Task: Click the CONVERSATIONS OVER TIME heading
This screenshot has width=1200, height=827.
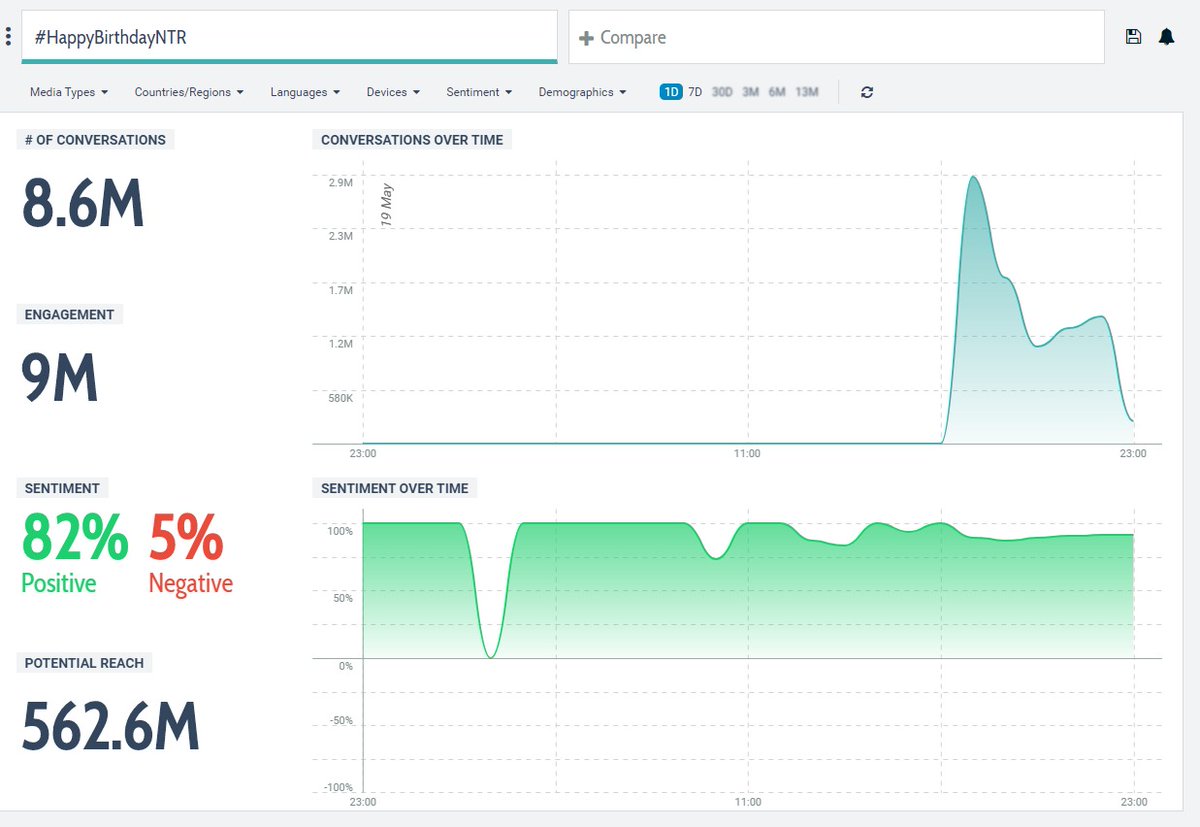Action: (x=412, y=140)
